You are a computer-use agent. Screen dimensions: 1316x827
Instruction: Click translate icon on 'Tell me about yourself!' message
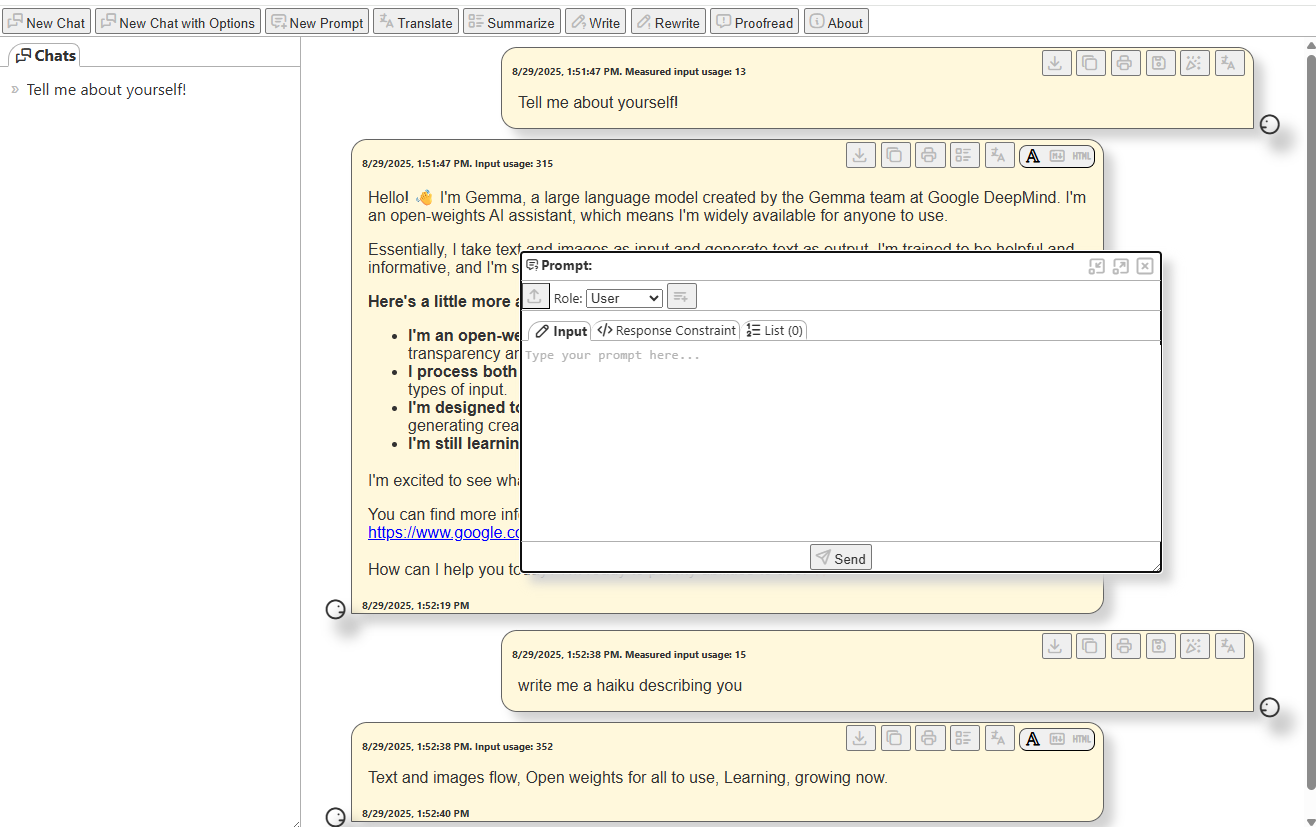[x=1229, y=63]
